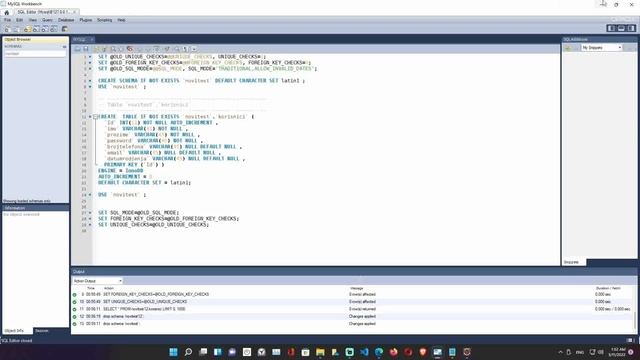Image resolution: width=640 pixels, height=360 pixels.
Task: Open the Windows Start menu
Action: point(173,352)
